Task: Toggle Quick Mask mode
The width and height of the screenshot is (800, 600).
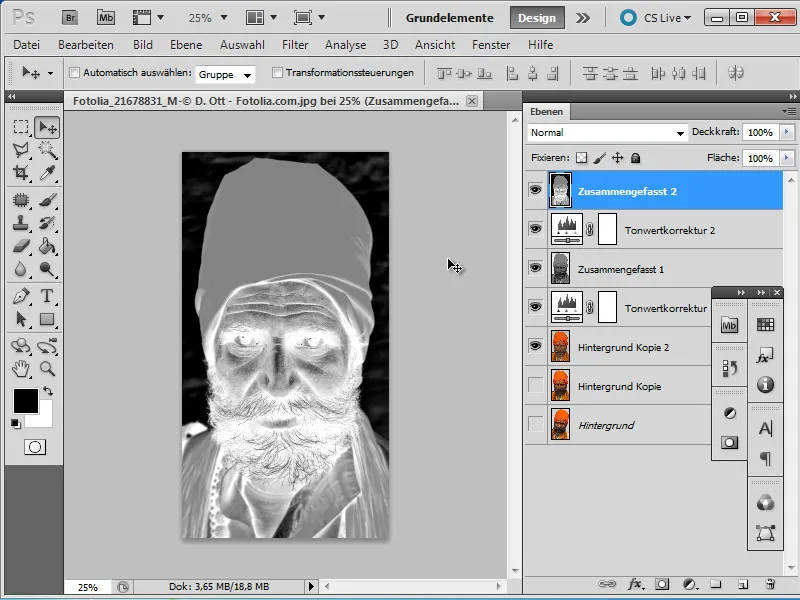Action: pos(35,447)
